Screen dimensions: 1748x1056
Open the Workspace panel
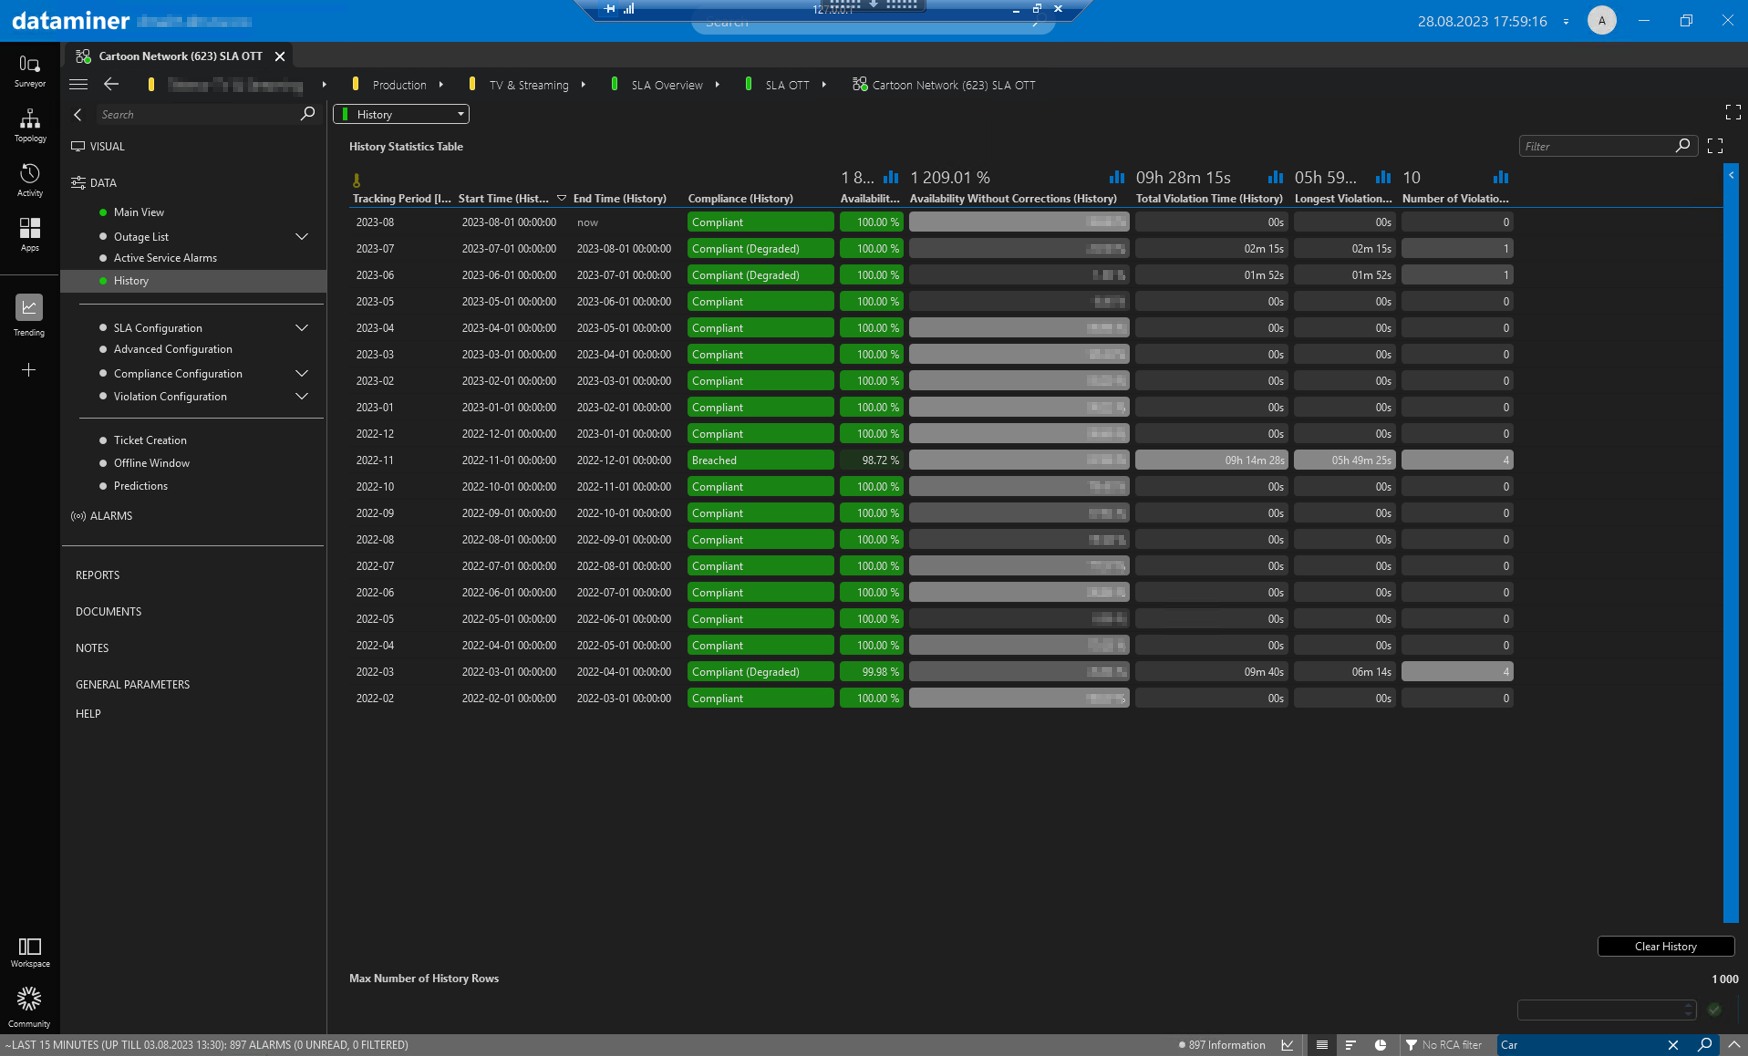point(29,952)
